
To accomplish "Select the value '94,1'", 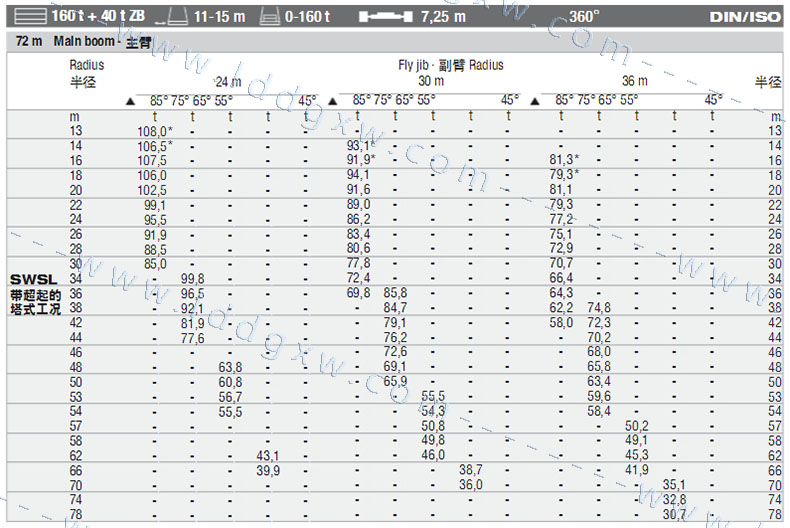I will point(358,175).
